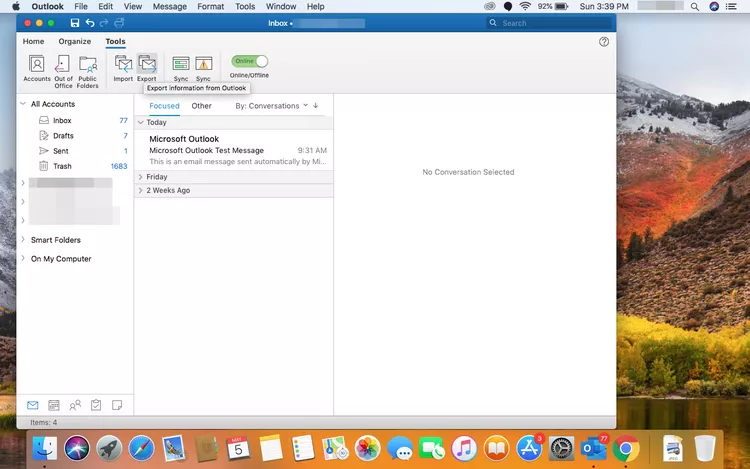Image resolution: width=750 pixels, height=469 pixels.
Task: Open Photos from the Dock
Action: tap(367, 449)
